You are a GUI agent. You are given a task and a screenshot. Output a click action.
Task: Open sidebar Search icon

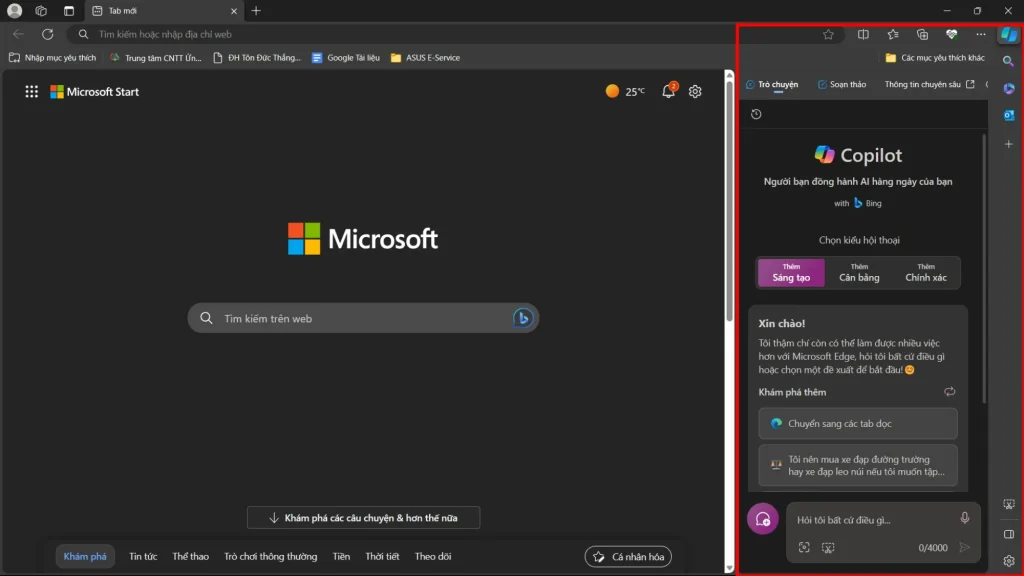click(1008, 61)
